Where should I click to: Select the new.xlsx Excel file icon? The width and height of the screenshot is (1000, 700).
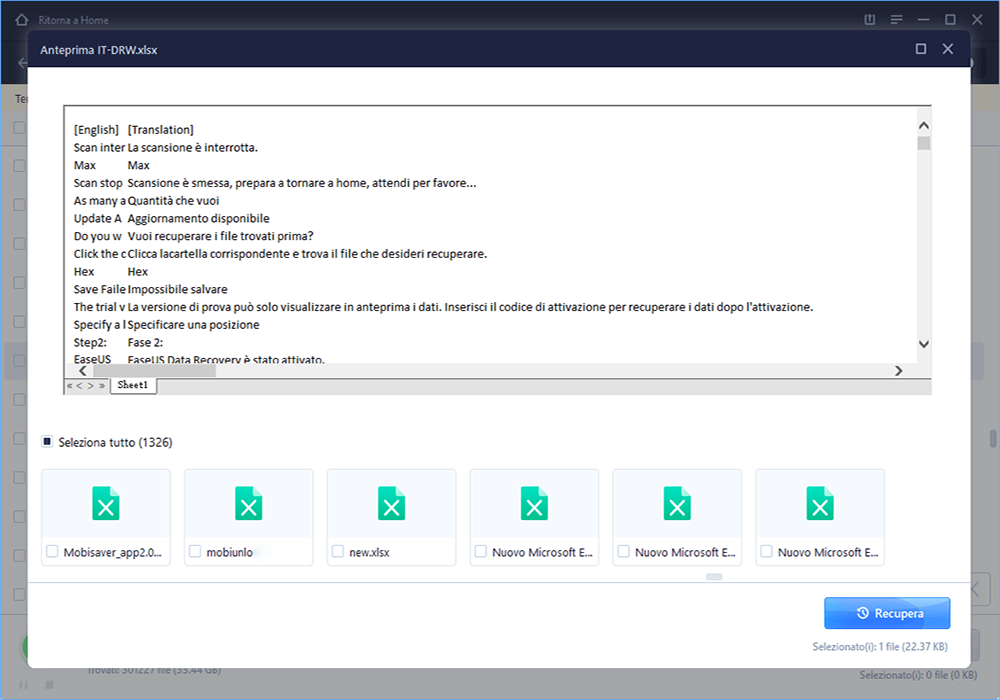(x=392, y=504)
